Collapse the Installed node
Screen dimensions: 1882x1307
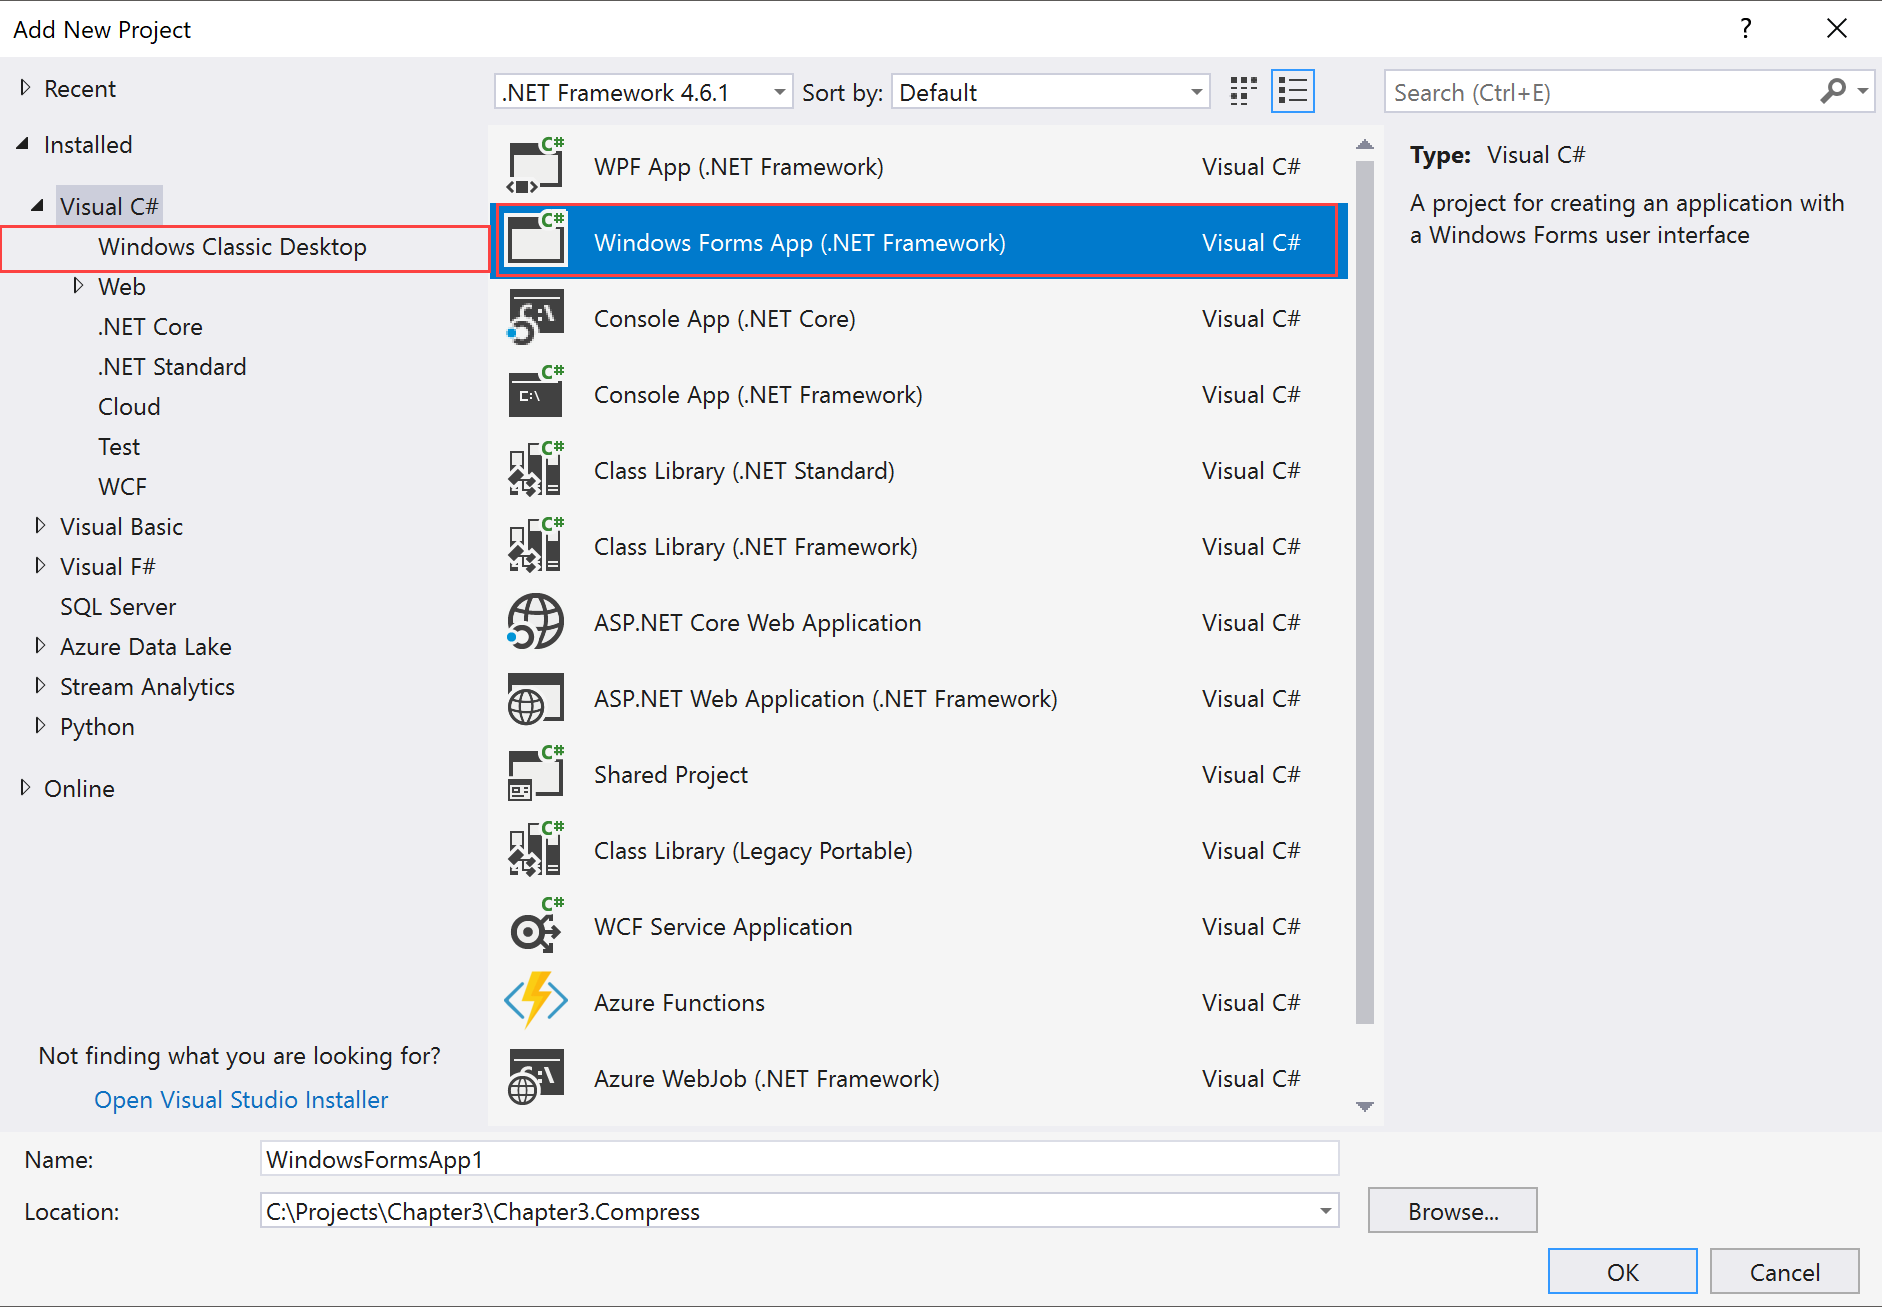pyautogui.click(x=23, y=144)
